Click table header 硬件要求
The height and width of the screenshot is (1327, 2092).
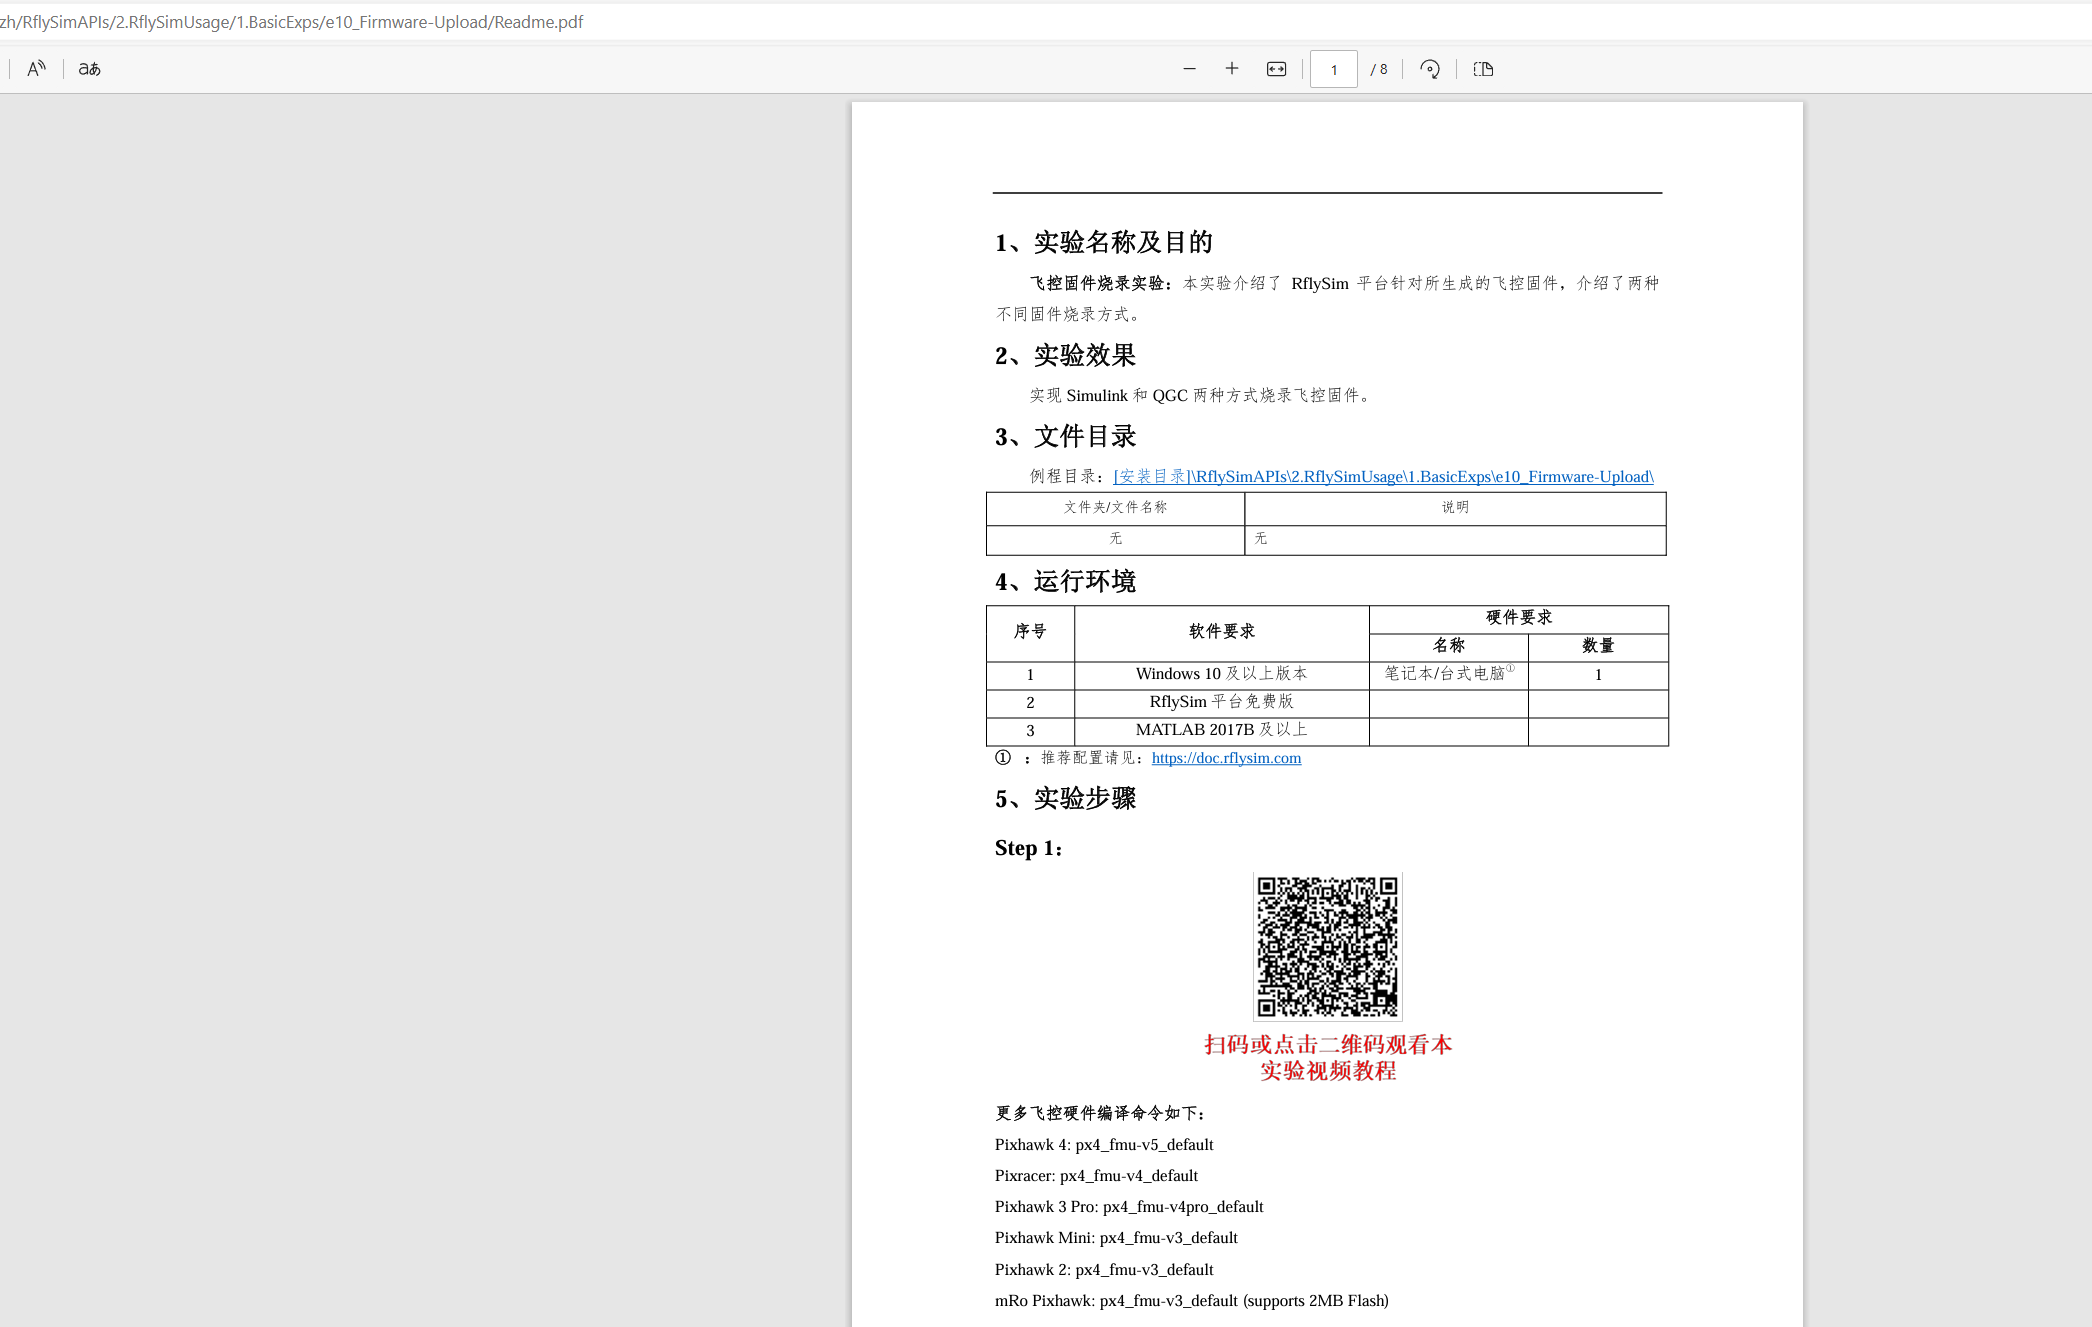tap(1518, 618)
